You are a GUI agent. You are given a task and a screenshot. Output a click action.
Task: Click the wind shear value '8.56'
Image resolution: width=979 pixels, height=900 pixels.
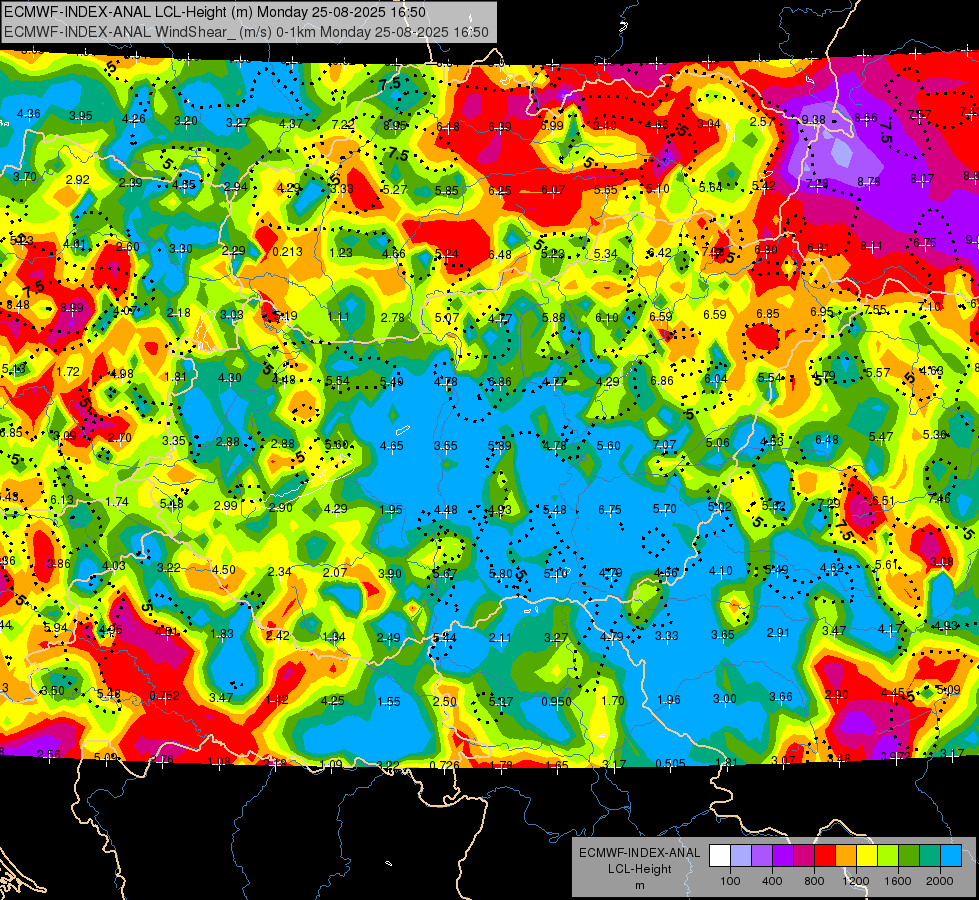866,117
